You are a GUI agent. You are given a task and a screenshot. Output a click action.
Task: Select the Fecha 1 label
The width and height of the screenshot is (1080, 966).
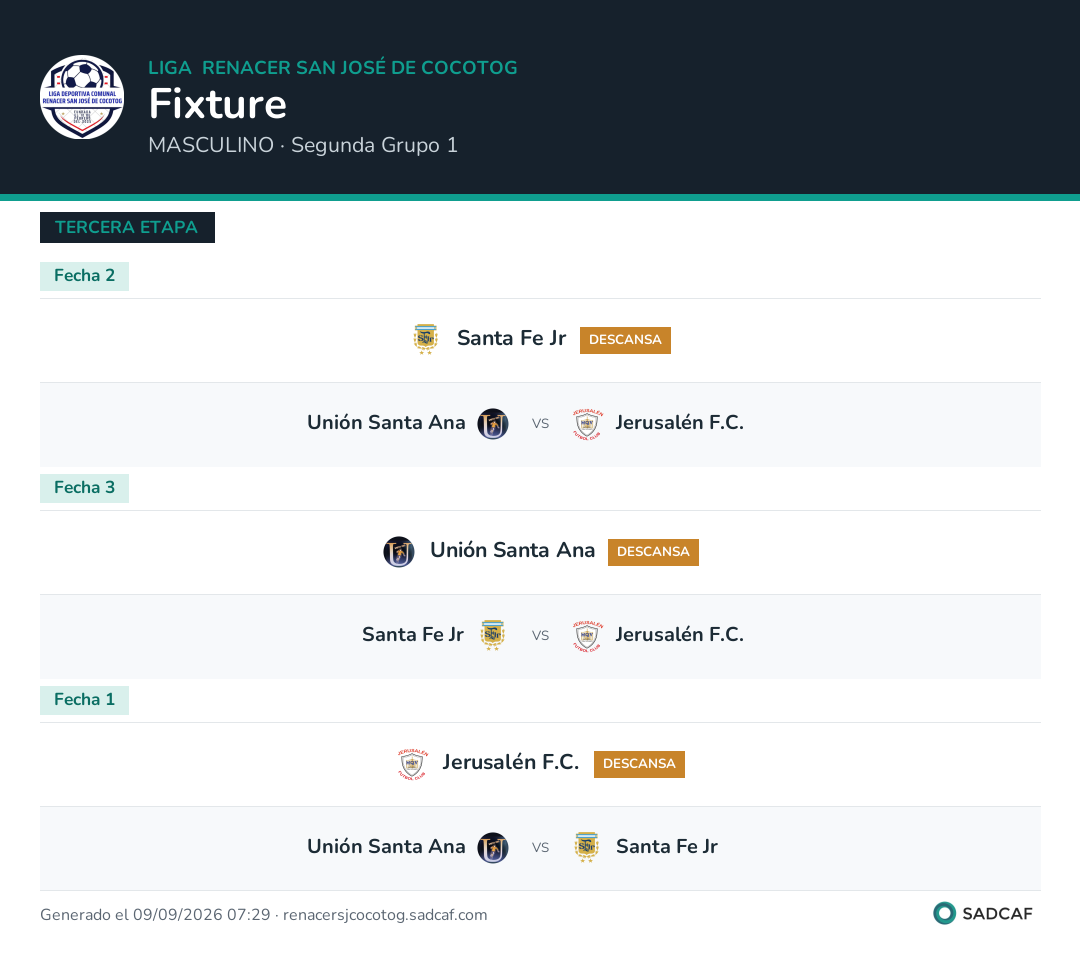click(x=84, y=700)
